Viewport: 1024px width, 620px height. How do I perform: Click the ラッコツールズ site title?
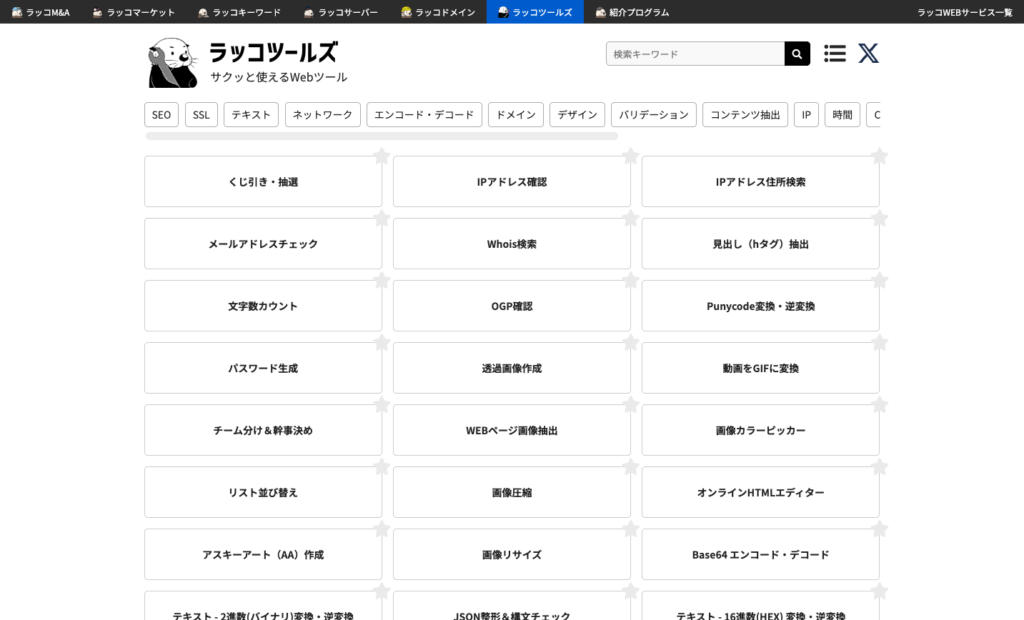tap(274, 52)
